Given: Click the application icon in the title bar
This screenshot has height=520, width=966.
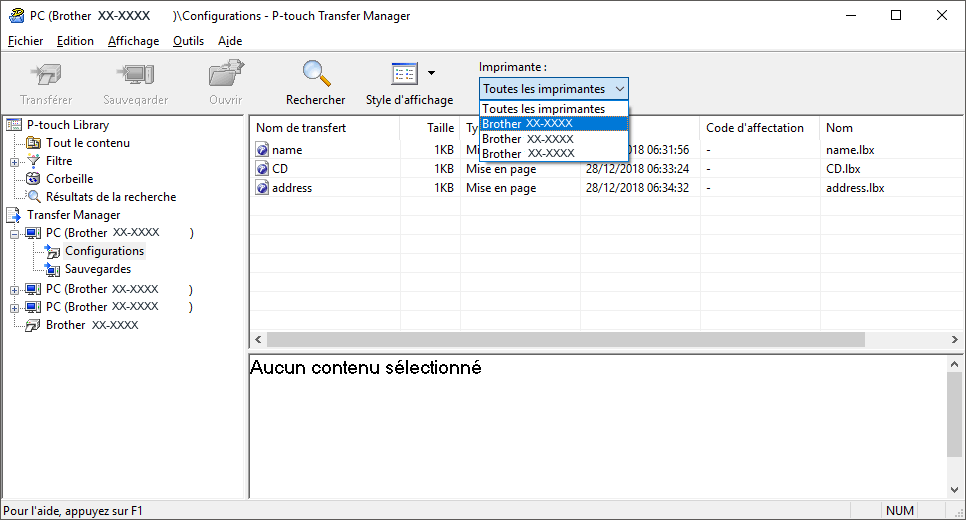Looking at the screenshot, I should point(17,15).
